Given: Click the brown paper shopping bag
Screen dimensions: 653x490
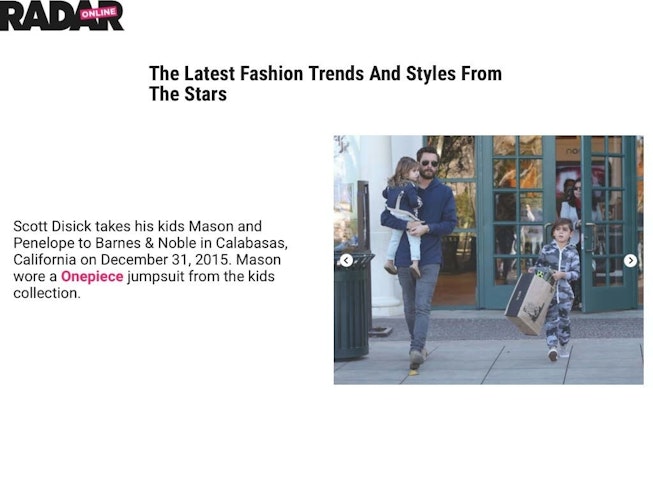Looking at the screenshot, I should pyautogui.click(x=529, y=303).
